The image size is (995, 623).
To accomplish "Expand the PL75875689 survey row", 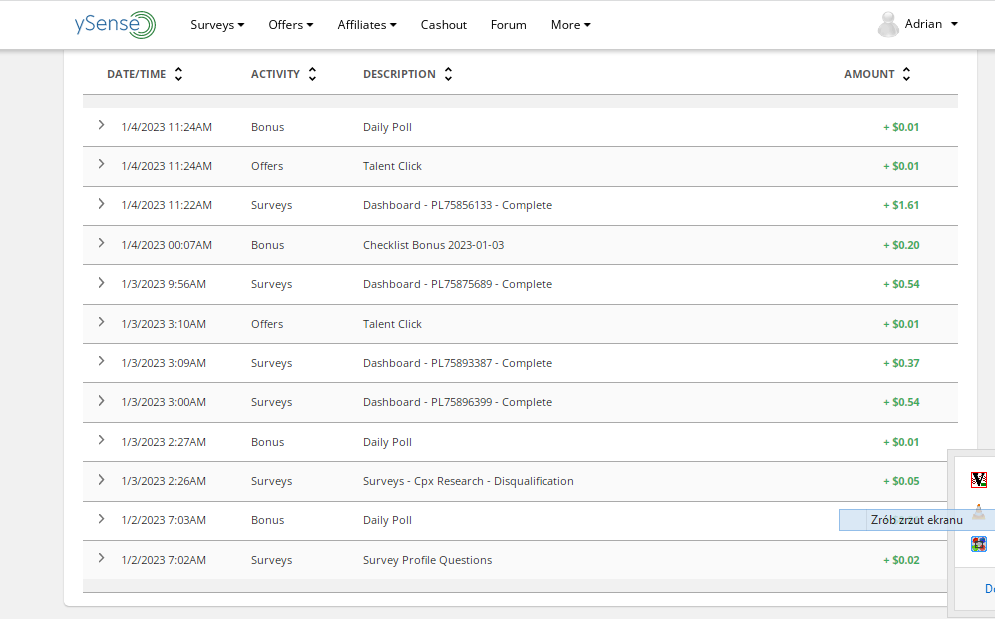I will (x=101, y=282).
